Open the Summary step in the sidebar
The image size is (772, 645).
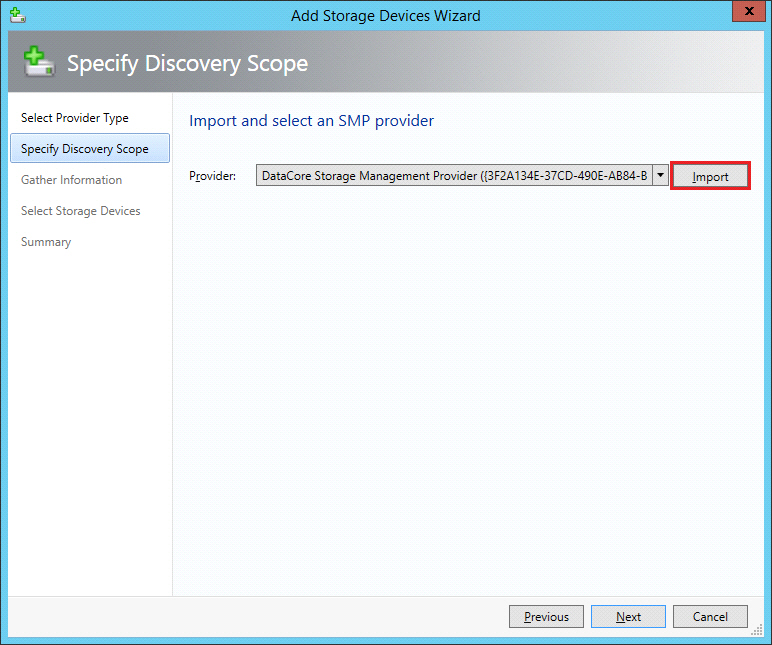click(46, 242)
